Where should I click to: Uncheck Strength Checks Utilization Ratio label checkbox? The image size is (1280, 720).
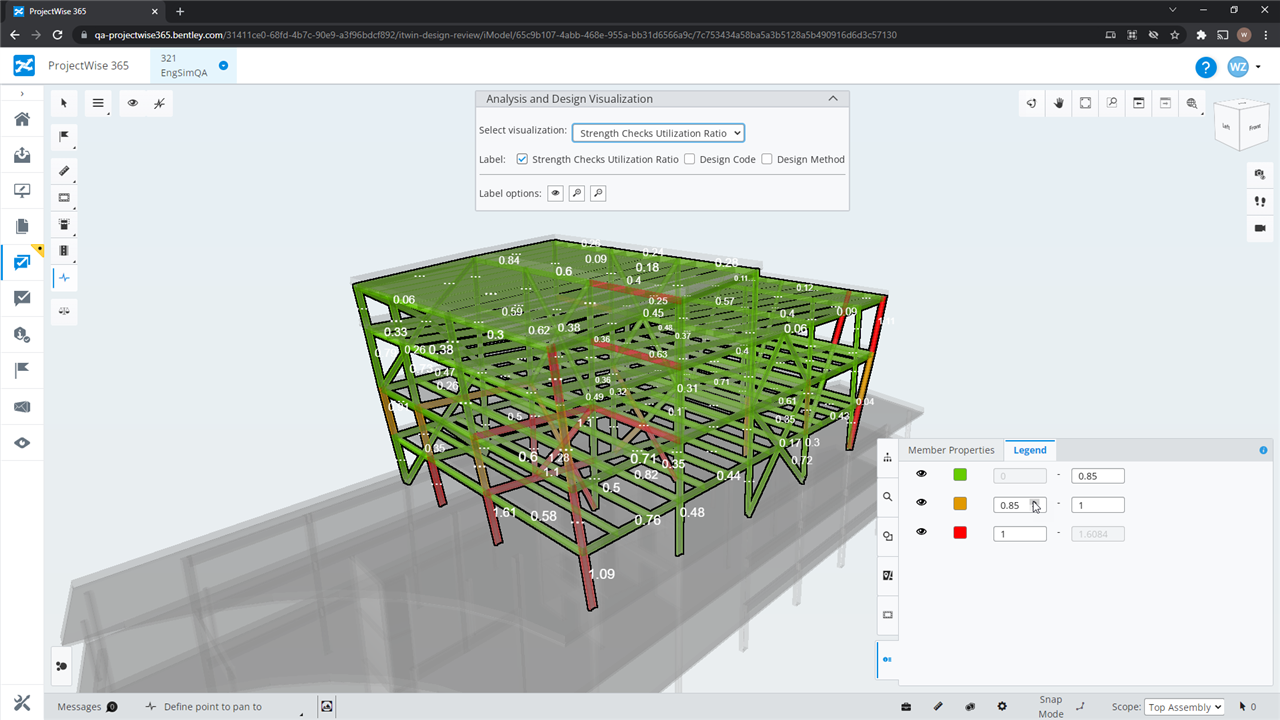pos(522,159)
